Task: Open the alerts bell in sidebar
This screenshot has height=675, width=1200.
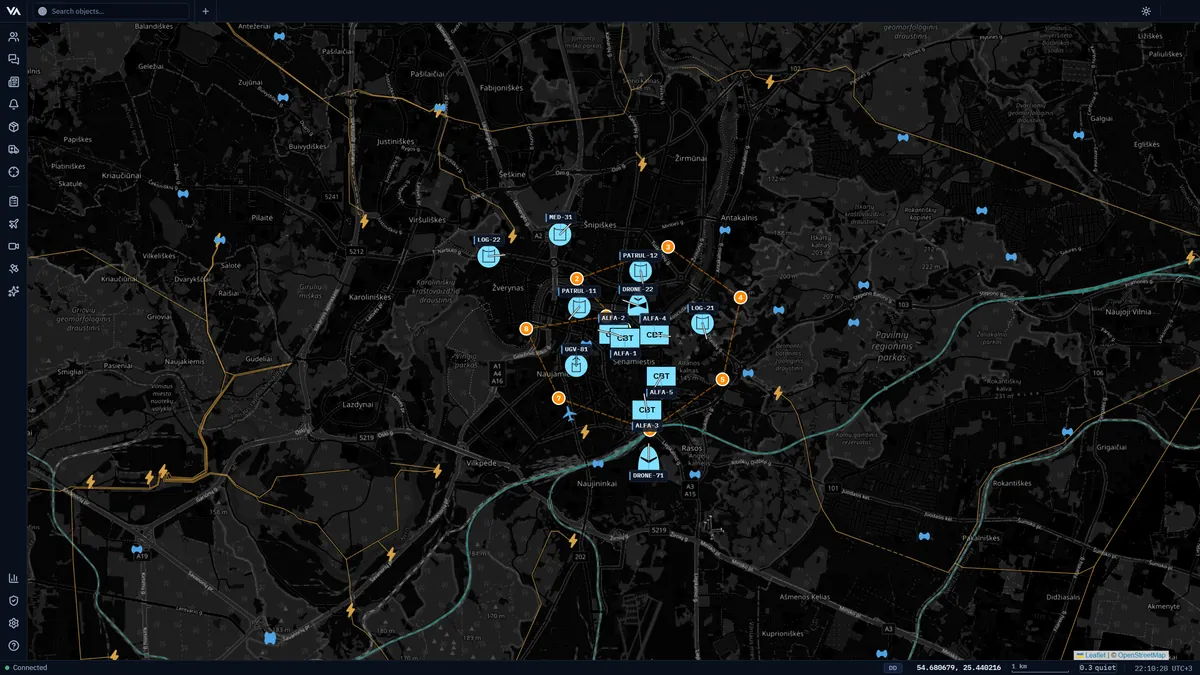Action: [x=14, y=104]
